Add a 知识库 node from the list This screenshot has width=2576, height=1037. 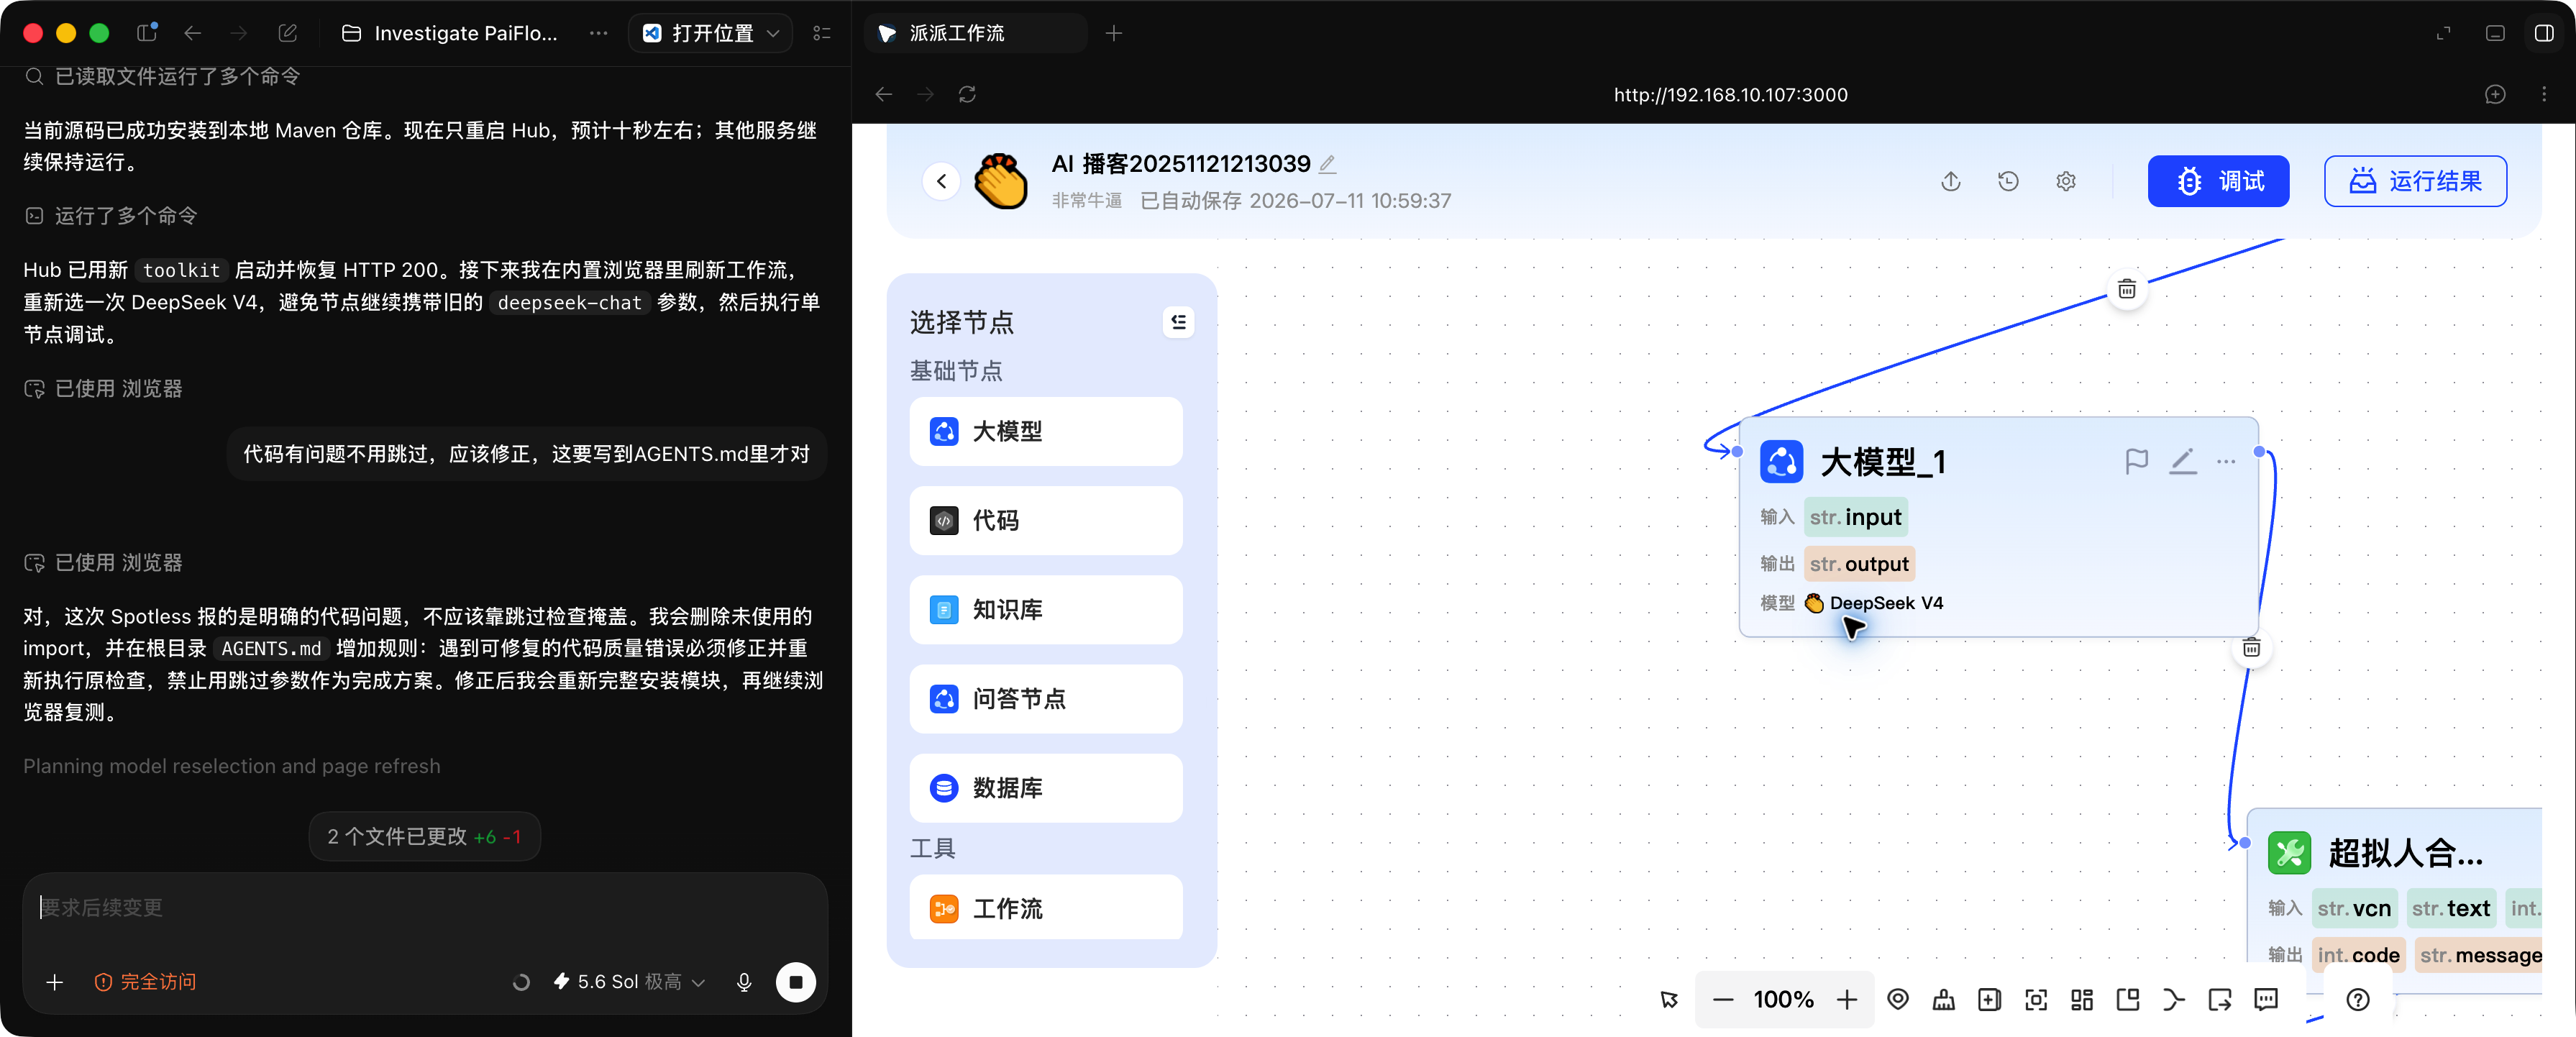point(1046,610)
